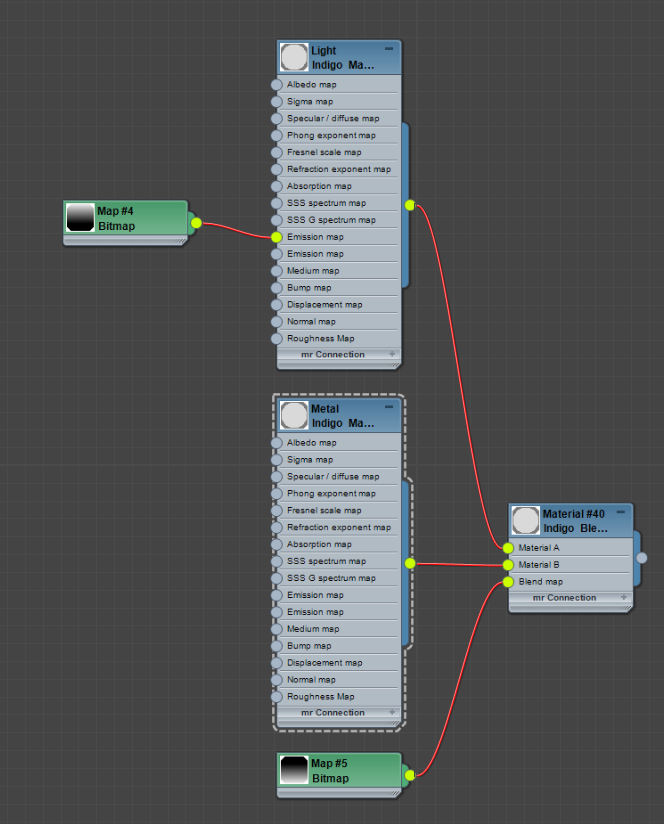Viewport: 664px width, 824px height.
Task: Expand mr Connection on Material #40 node
Action: pos(624,597)
